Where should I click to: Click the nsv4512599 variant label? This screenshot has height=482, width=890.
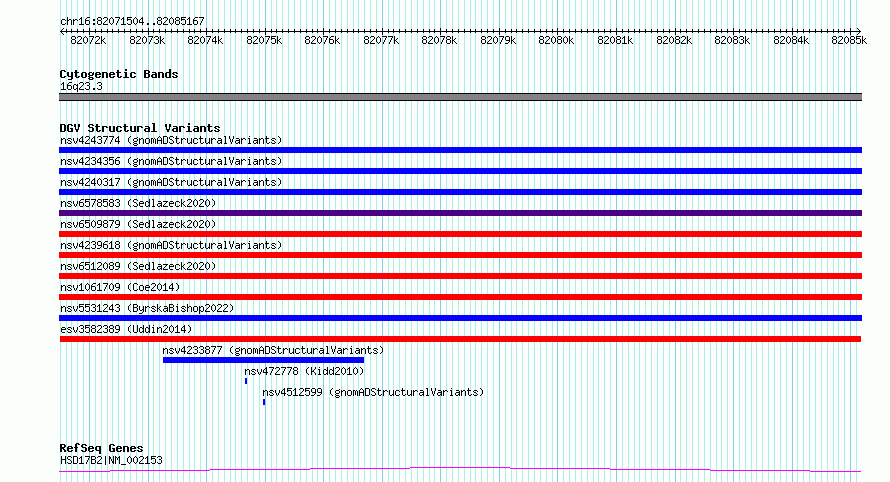click(x=373, y=392)
